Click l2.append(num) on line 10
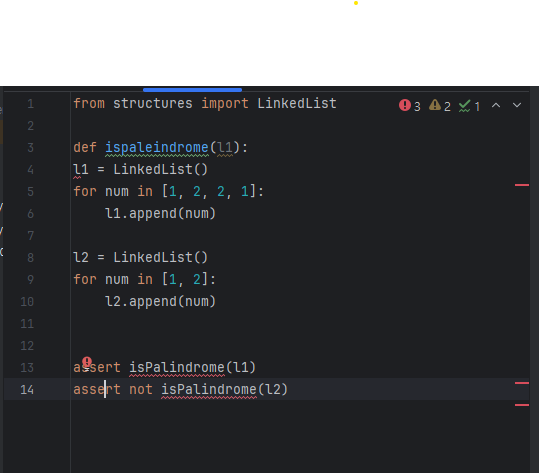 coord(160,302)
